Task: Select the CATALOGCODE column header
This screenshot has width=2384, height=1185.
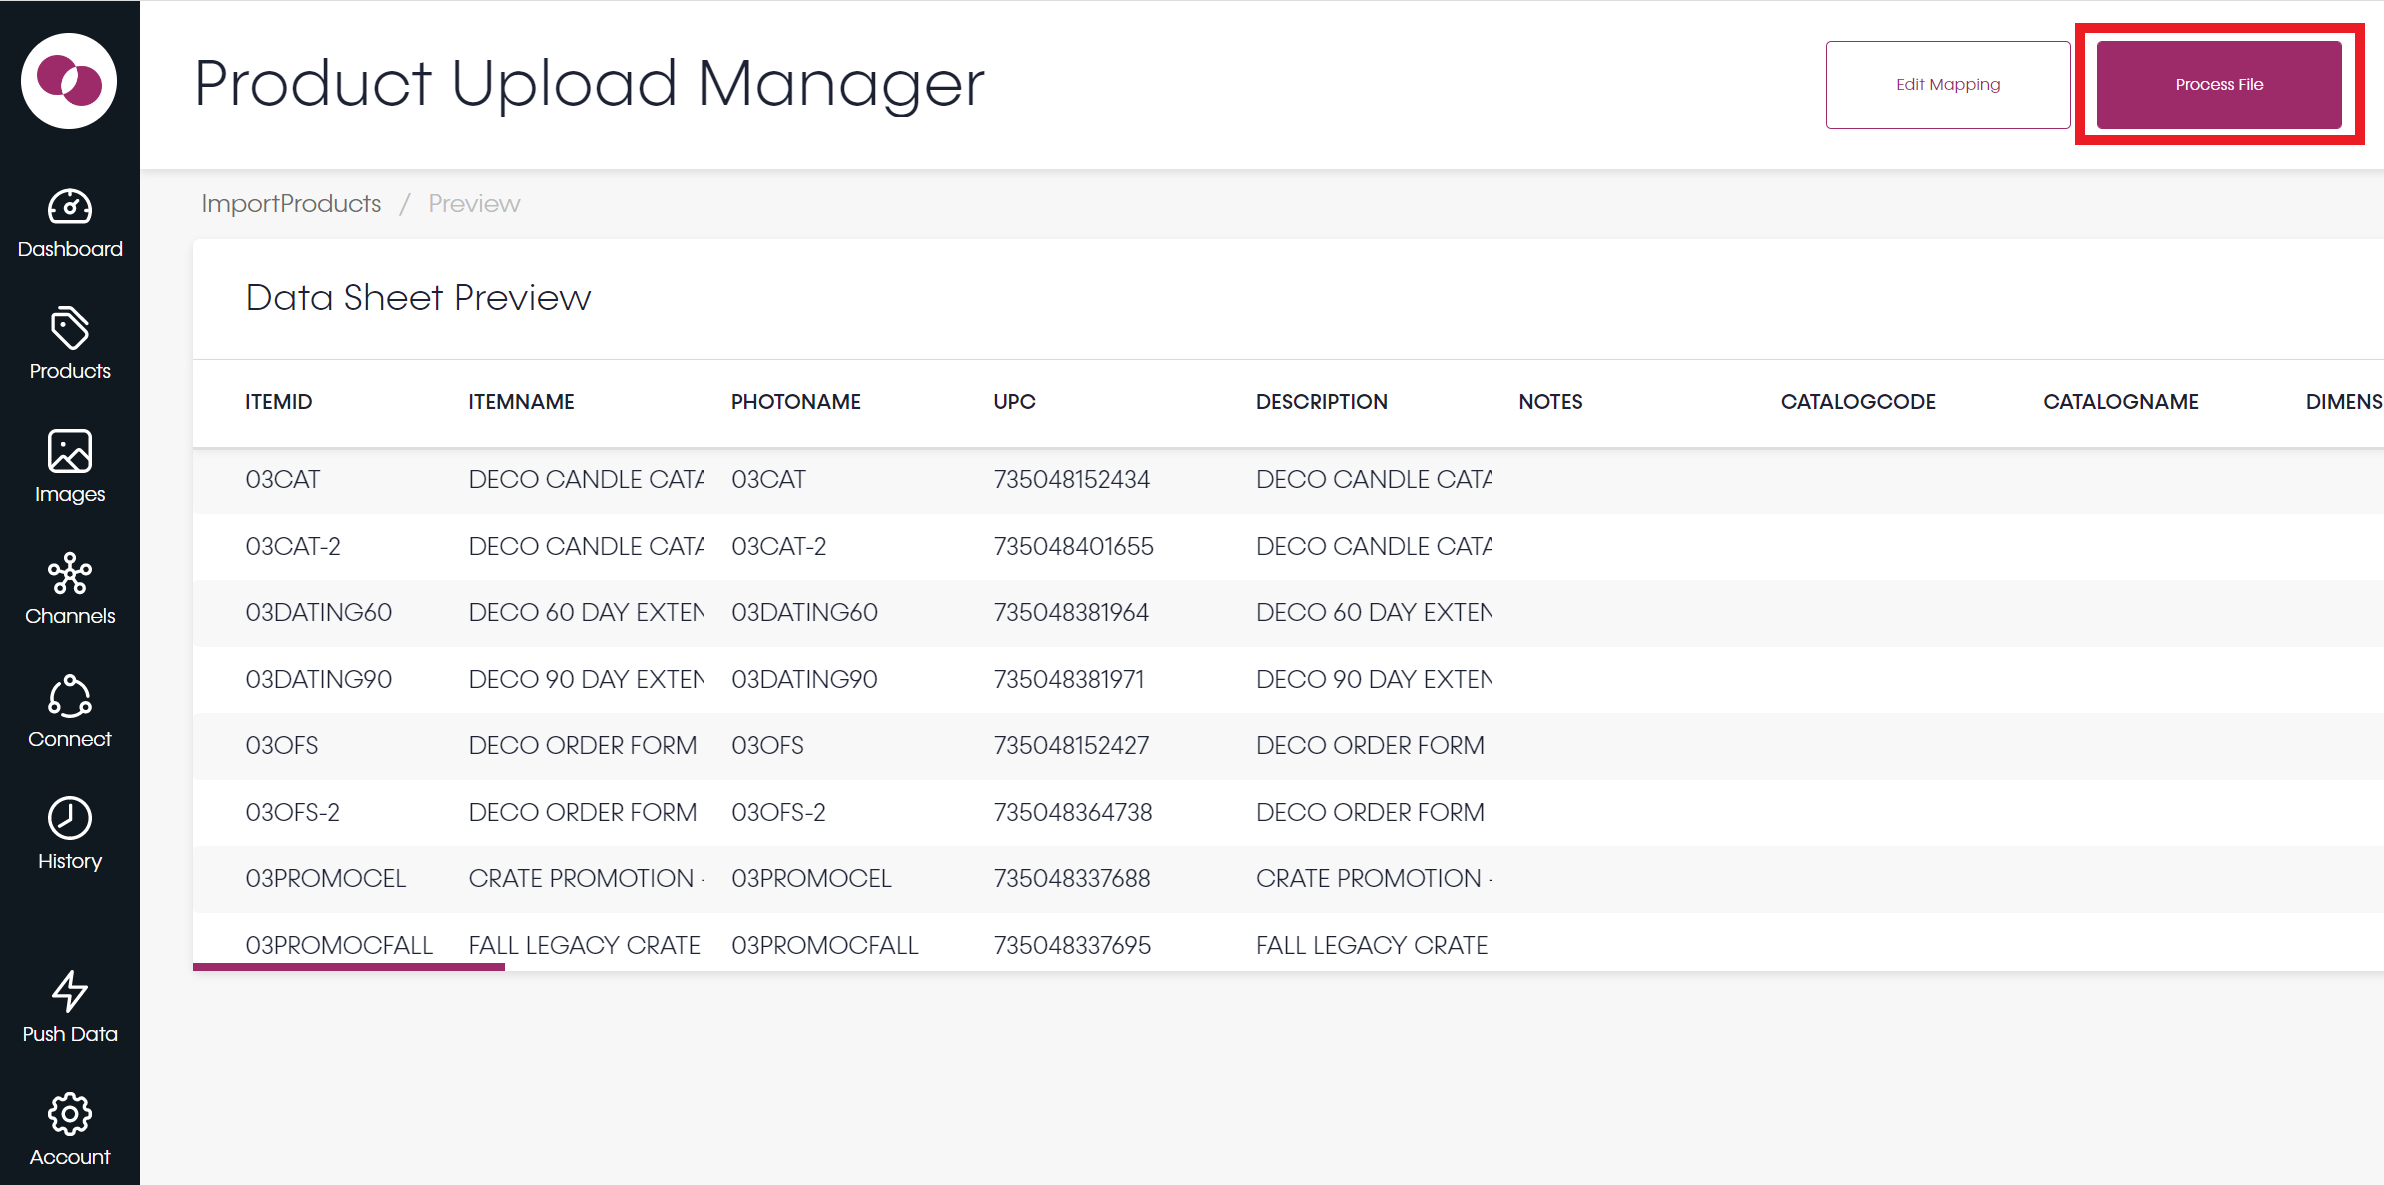Action: (1858, 402)
